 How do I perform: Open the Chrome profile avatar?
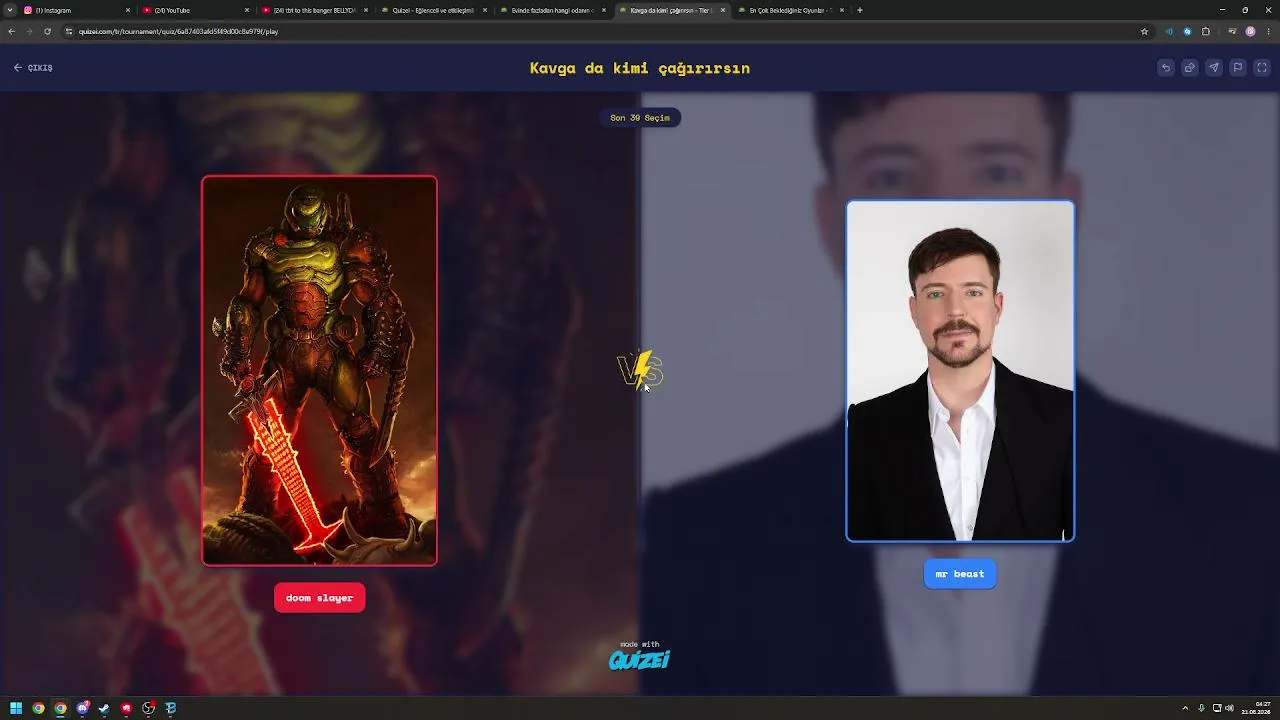[x=1250, y=31]
